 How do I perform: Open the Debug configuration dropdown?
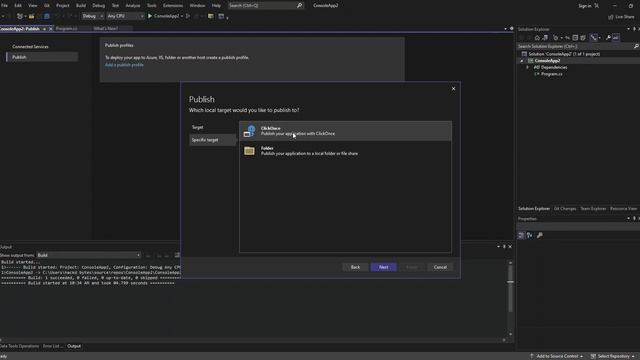point(92,16)
